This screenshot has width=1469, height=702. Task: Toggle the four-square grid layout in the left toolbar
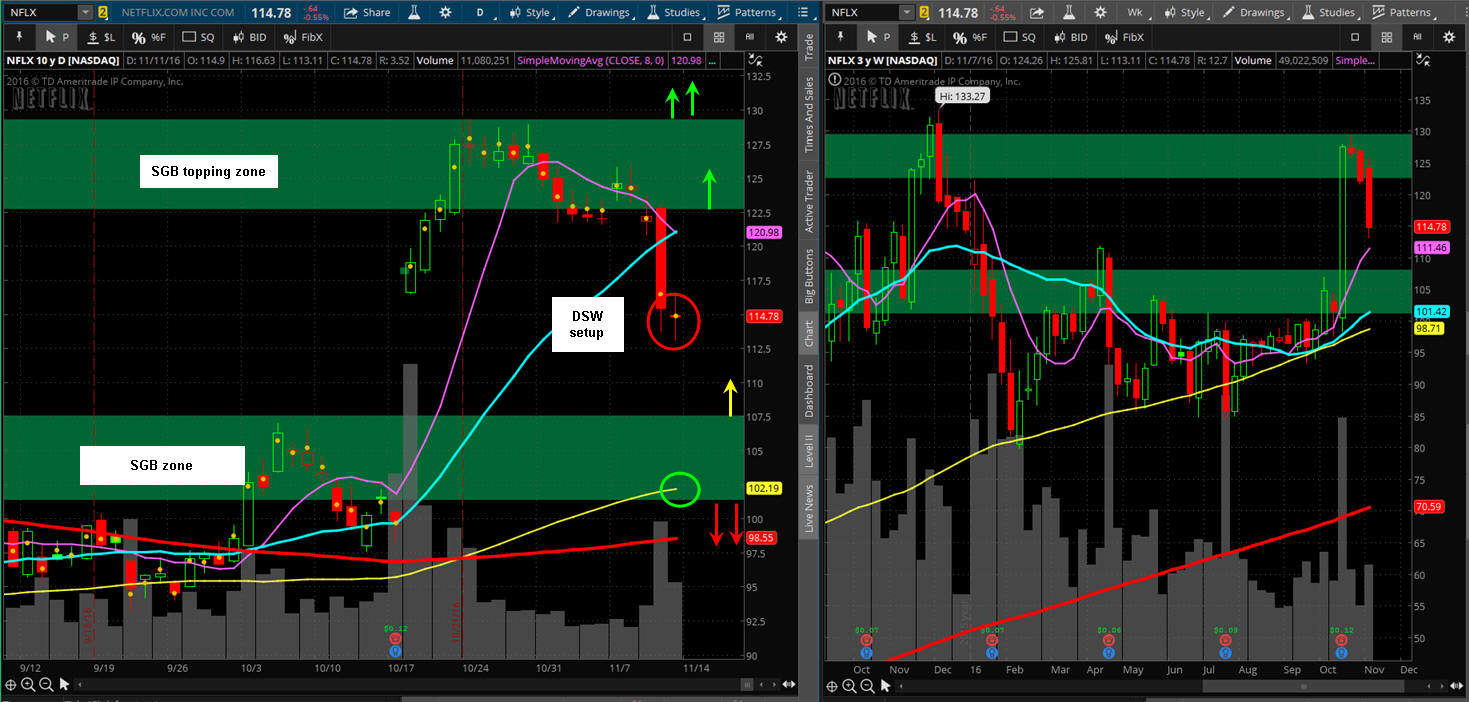tap(718, 37)
